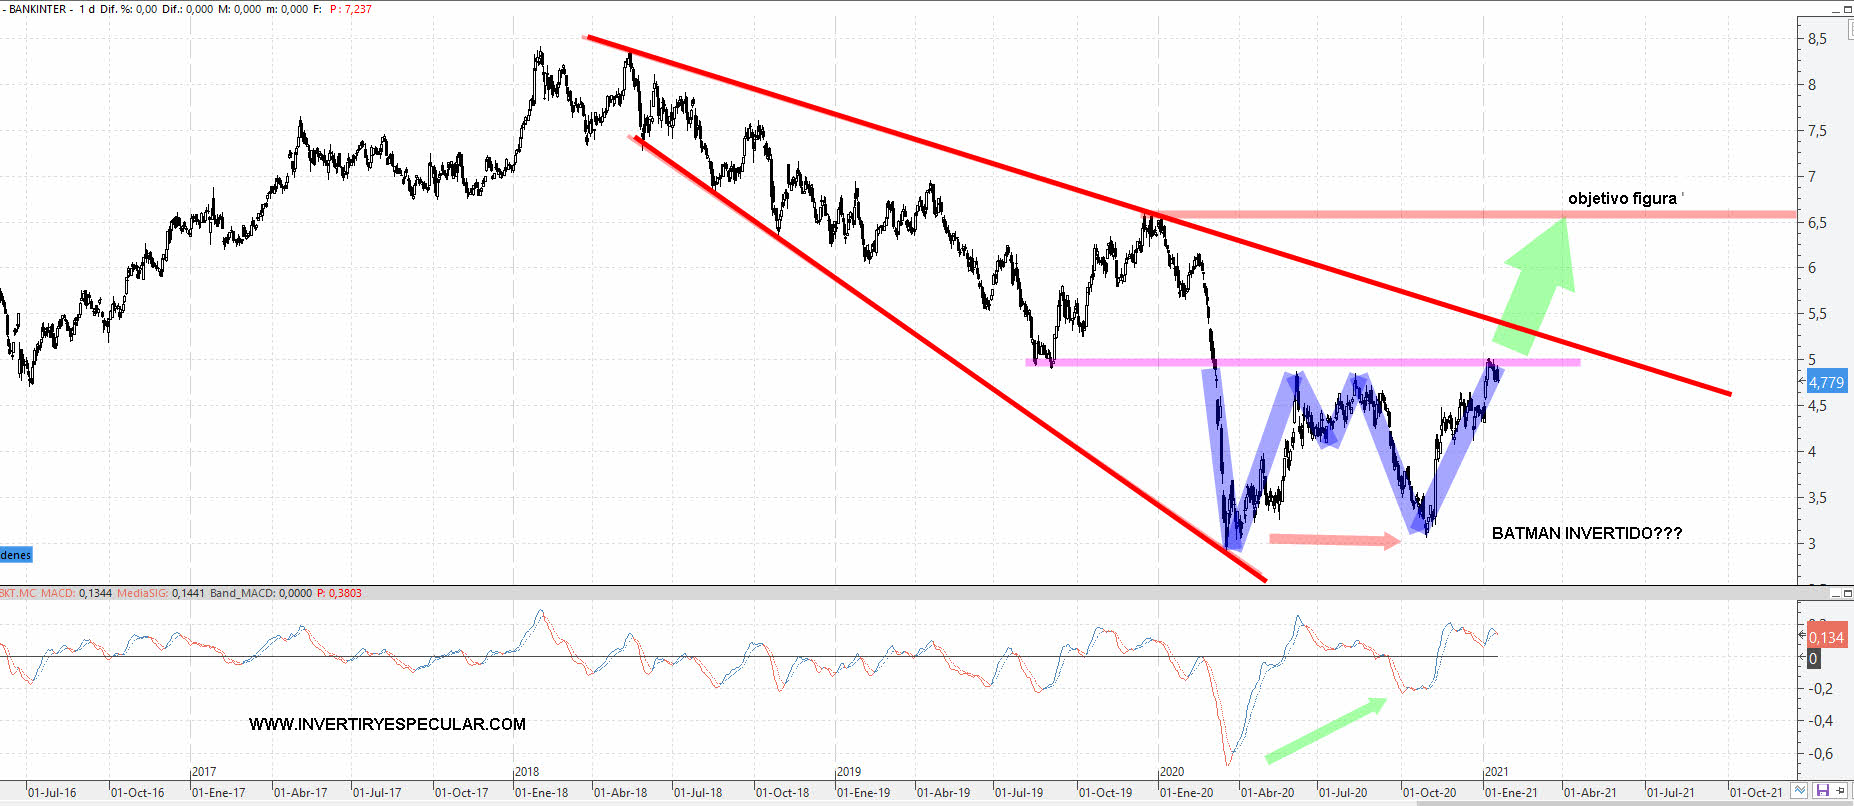
Task: Click the blue 'denes' tab at left edge
Action: [16, 555]
